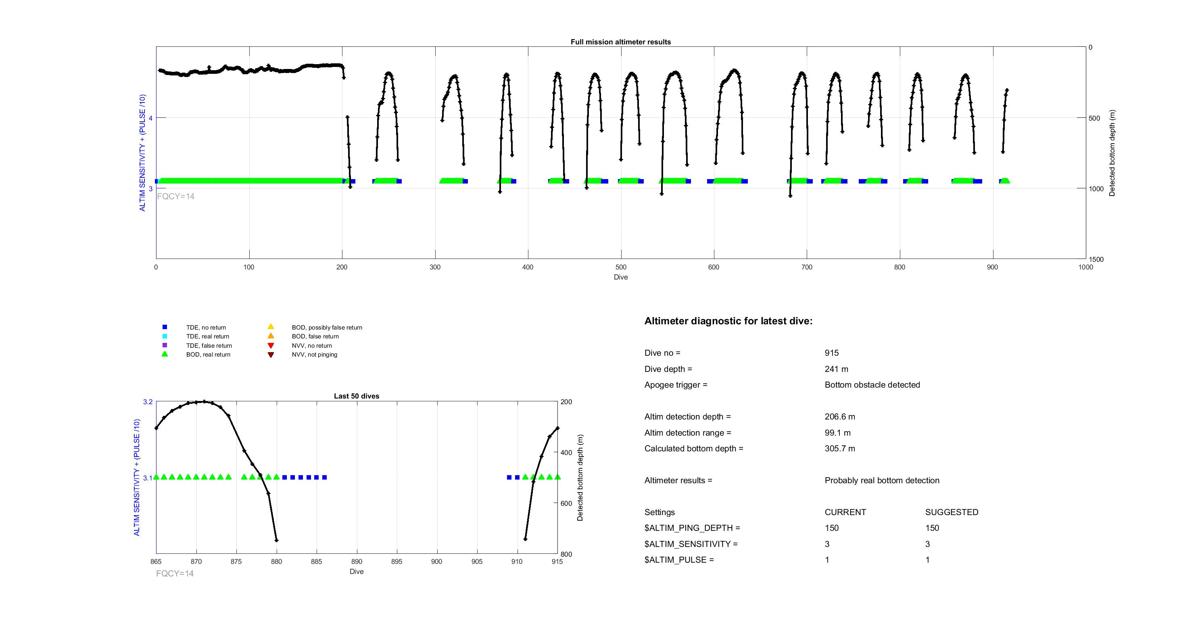Click the 'Dive depth =' label
The width and height of the screenshot is (1200, 622).
point(667,369)
